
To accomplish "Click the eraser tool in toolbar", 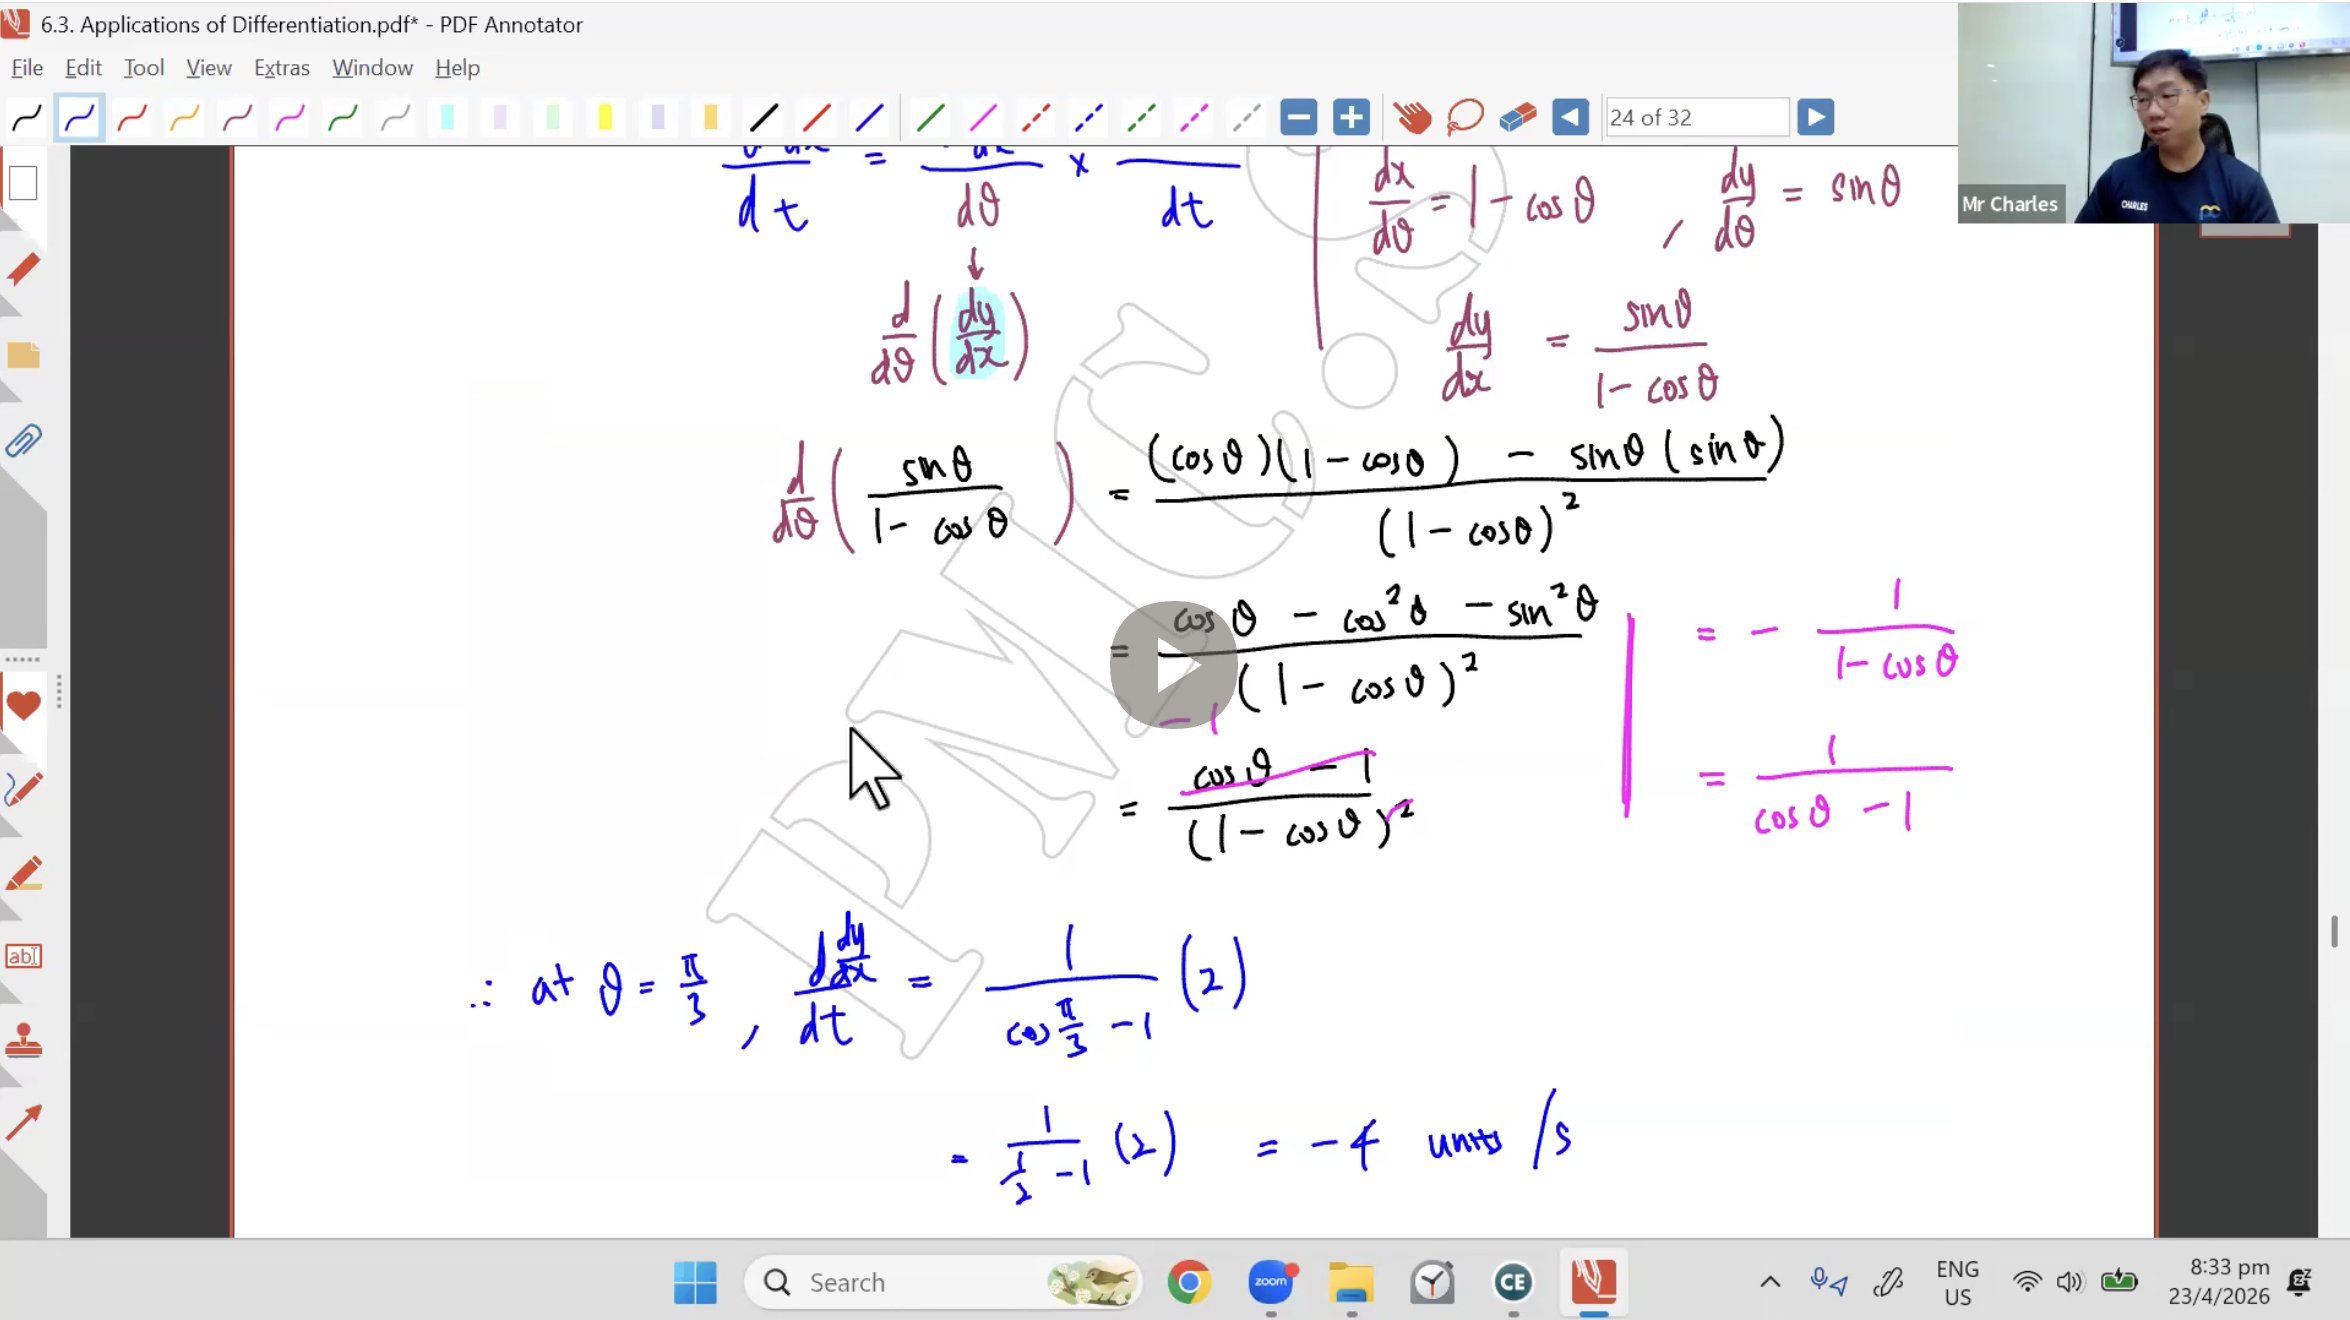I will click(1518, 118).
